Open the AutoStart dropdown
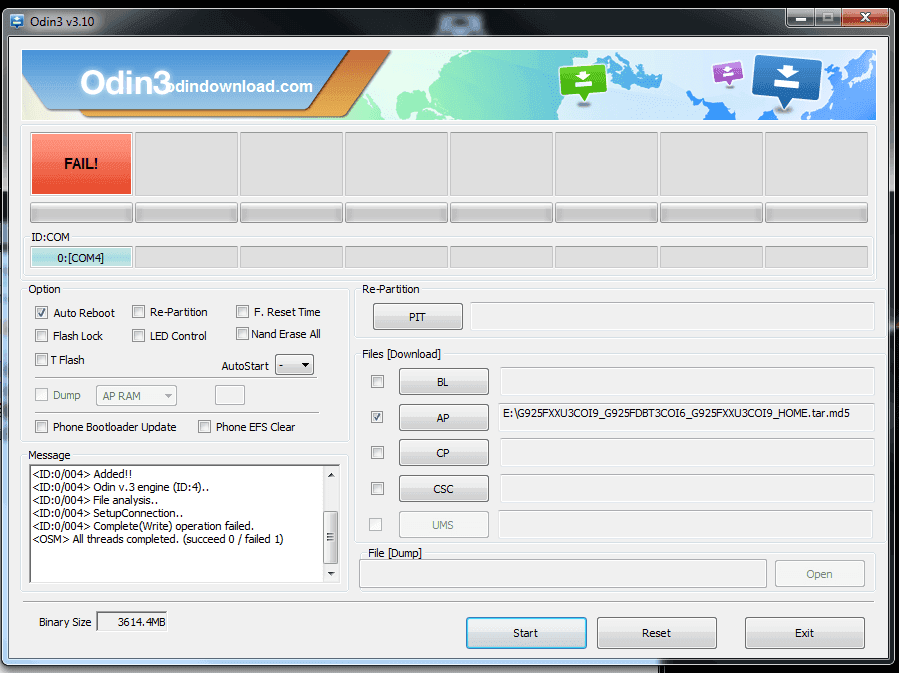Viewport: 899px width, 673px height. [x=294, y=365]
